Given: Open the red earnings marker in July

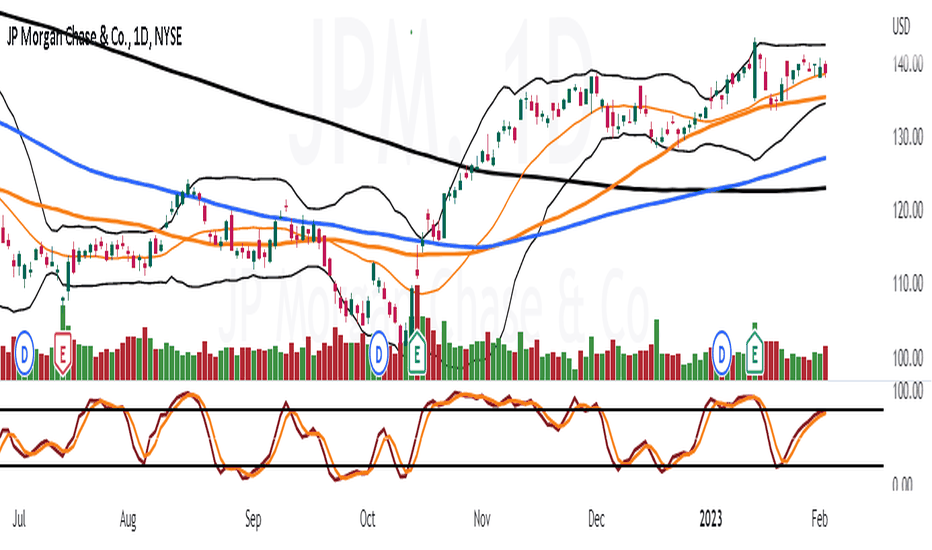Looking at the screenshot, I should tap(63, 355).
